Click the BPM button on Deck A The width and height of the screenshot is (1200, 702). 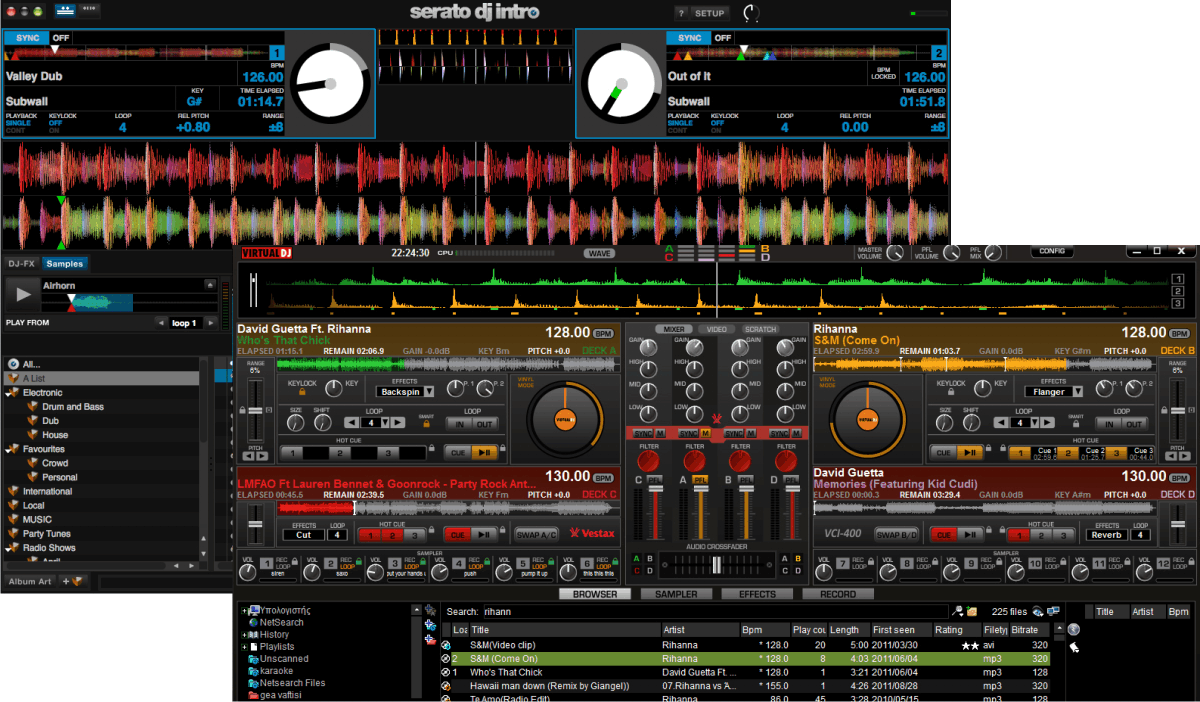(x=603, y=333)
